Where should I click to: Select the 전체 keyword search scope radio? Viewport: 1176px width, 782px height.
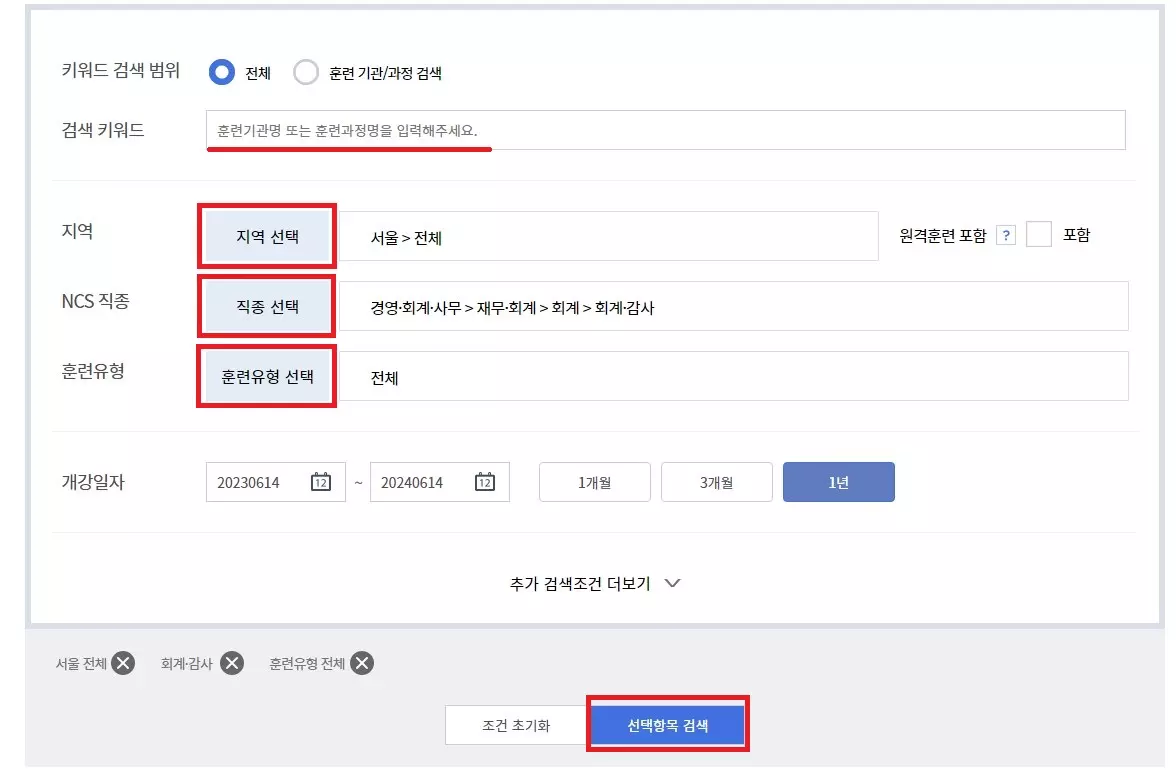pos(221,71)
